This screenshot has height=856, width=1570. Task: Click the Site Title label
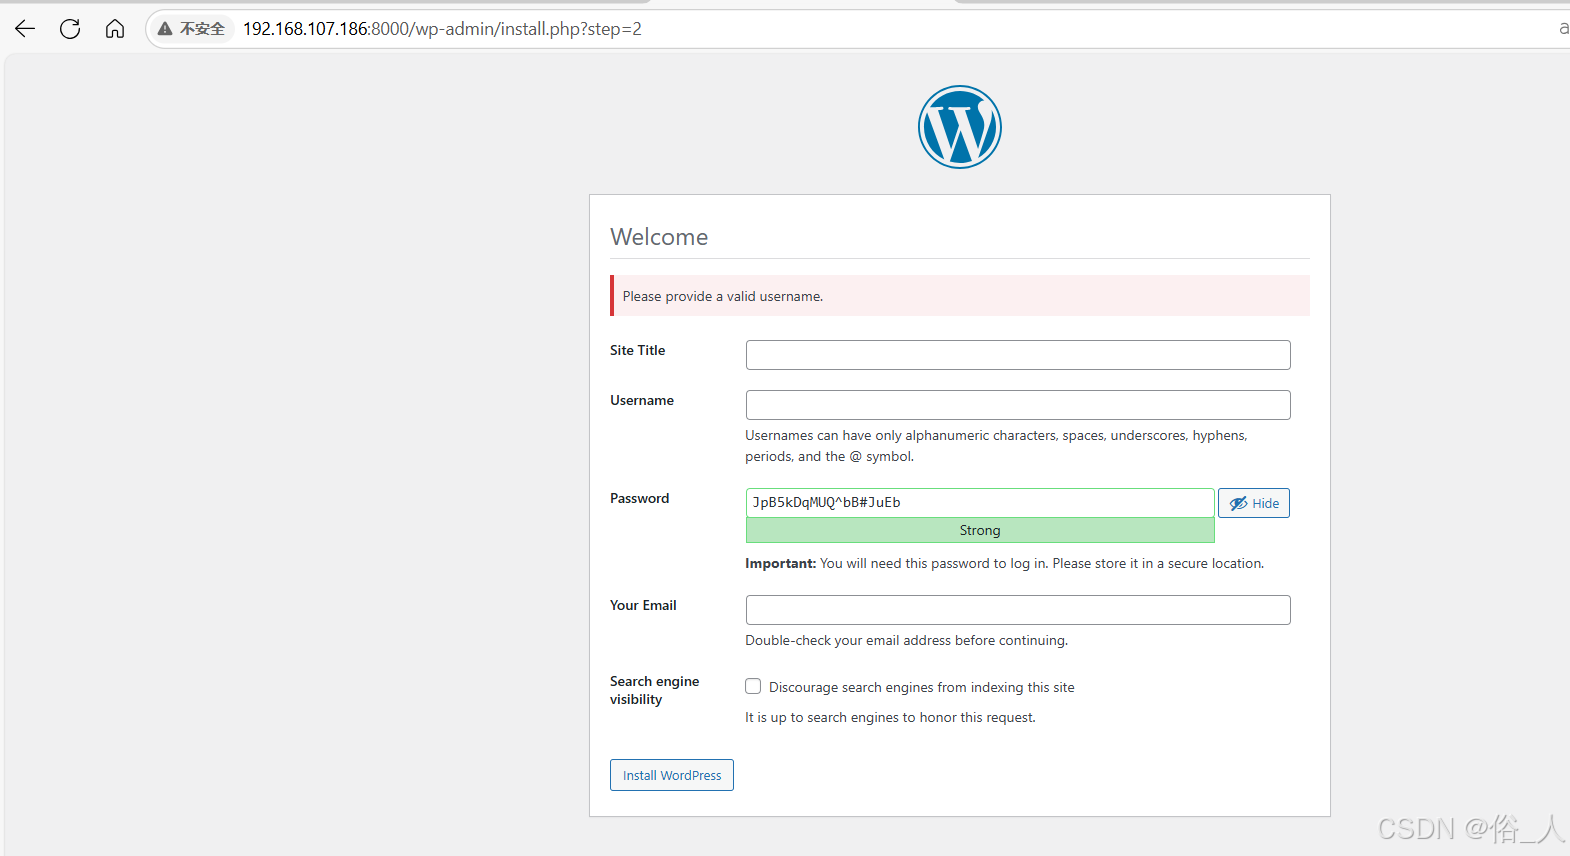coord(637,350)
